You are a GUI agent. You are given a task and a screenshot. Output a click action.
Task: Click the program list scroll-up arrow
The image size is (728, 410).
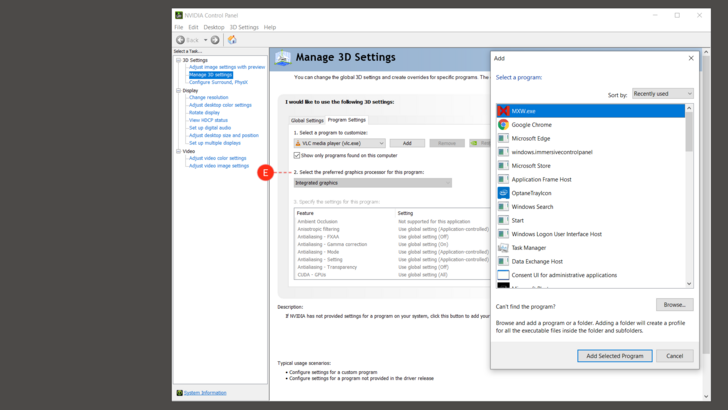click(x=689, y=108)
